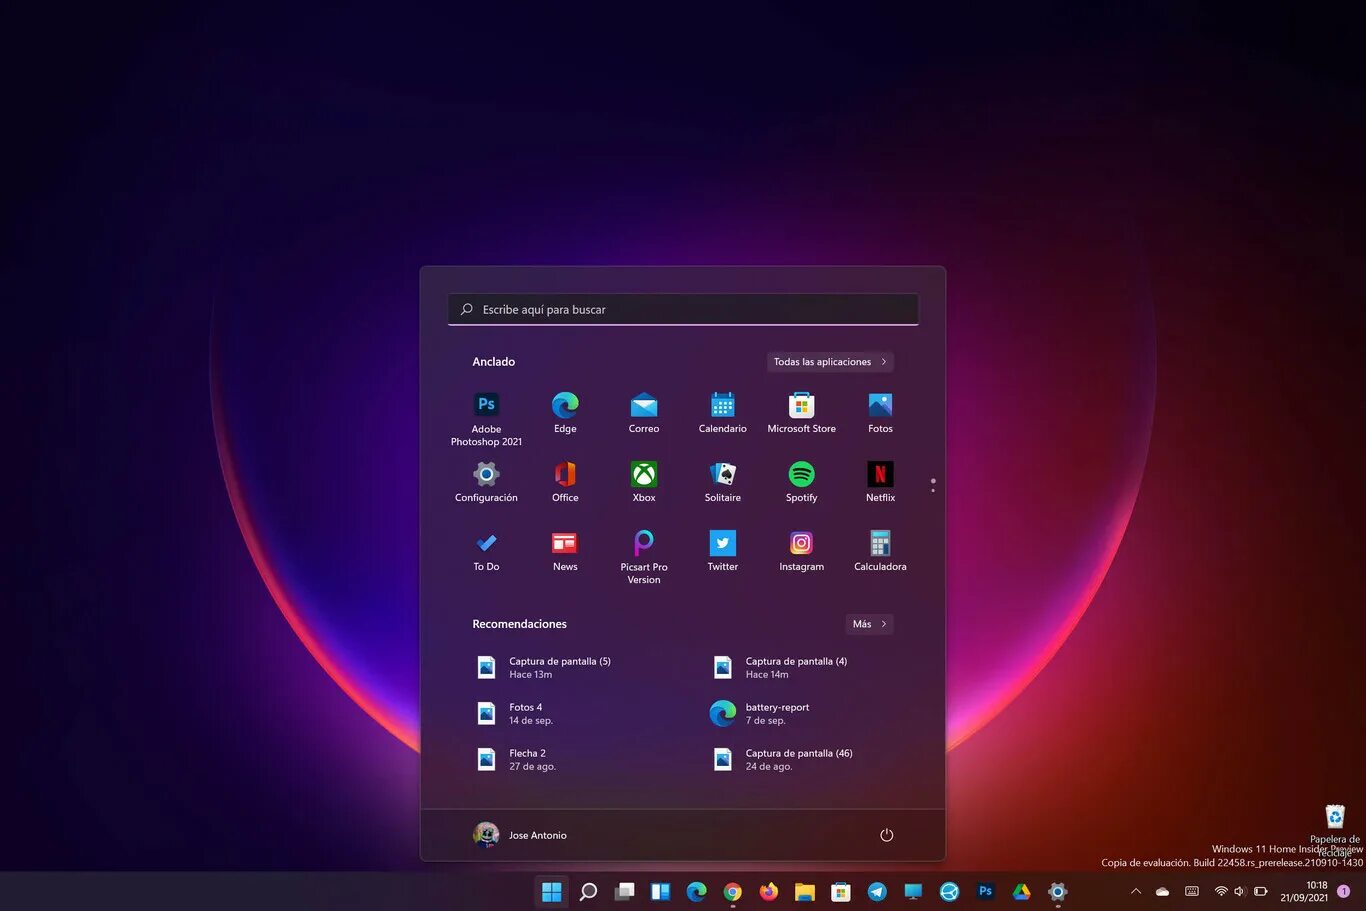This screenshot has width=1366, height=911.
Task: Open the Widgets panel from taskbar
Action: pyautogui.click(x=661, y=891)
